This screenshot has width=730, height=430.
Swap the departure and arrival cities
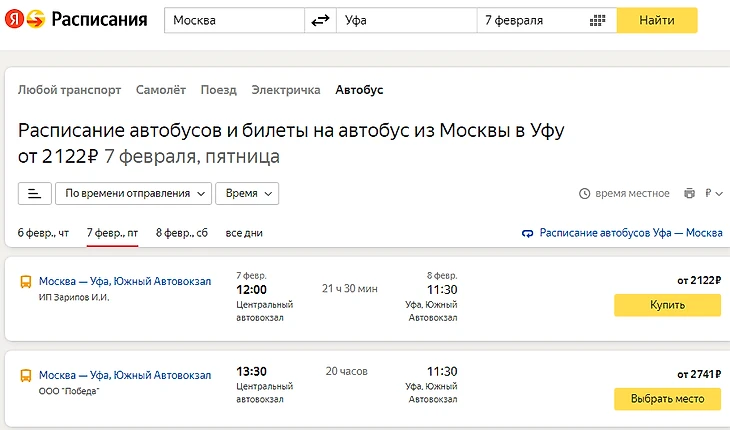coord(321,21)
